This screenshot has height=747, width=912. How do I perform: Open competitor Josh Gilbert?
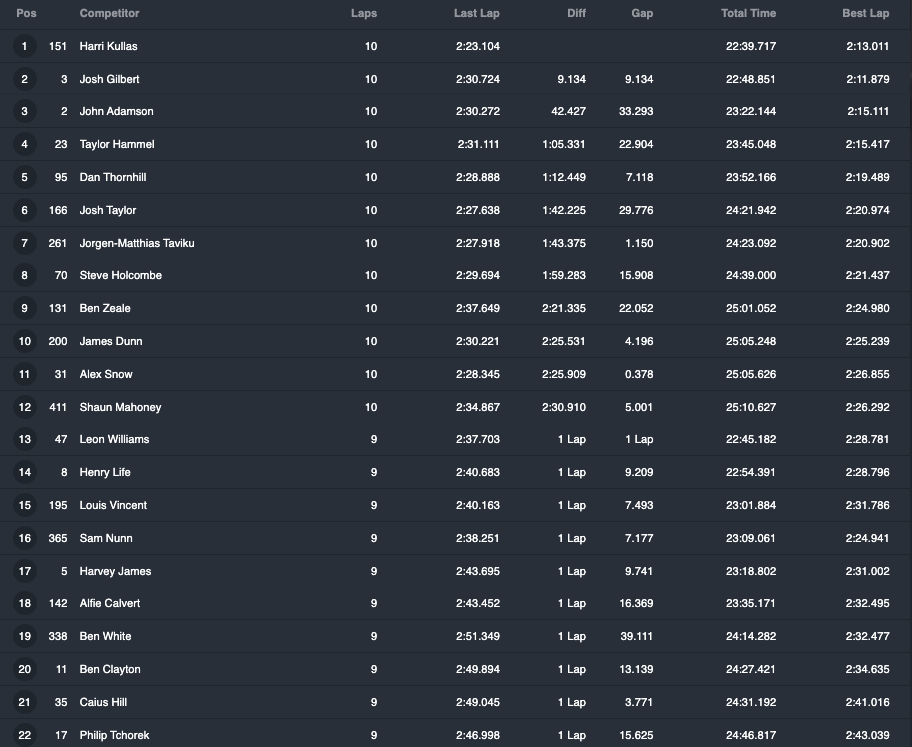109,79
